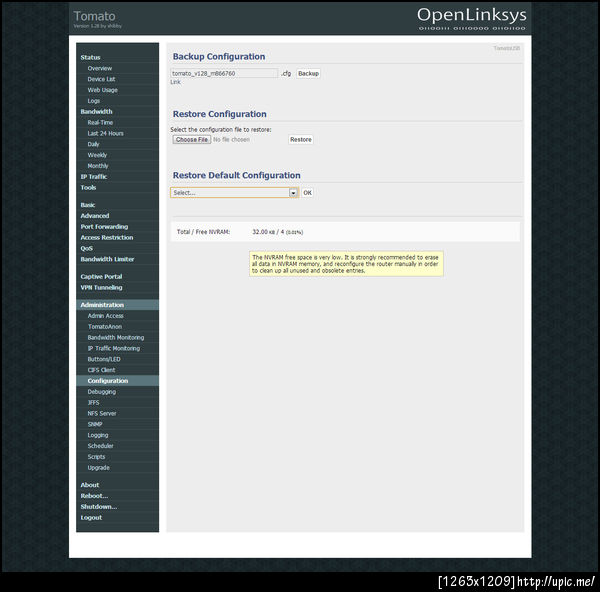Open the Scripts page
Image resolution: width=600 pixels, height=592 pixels.
(96, 457)
